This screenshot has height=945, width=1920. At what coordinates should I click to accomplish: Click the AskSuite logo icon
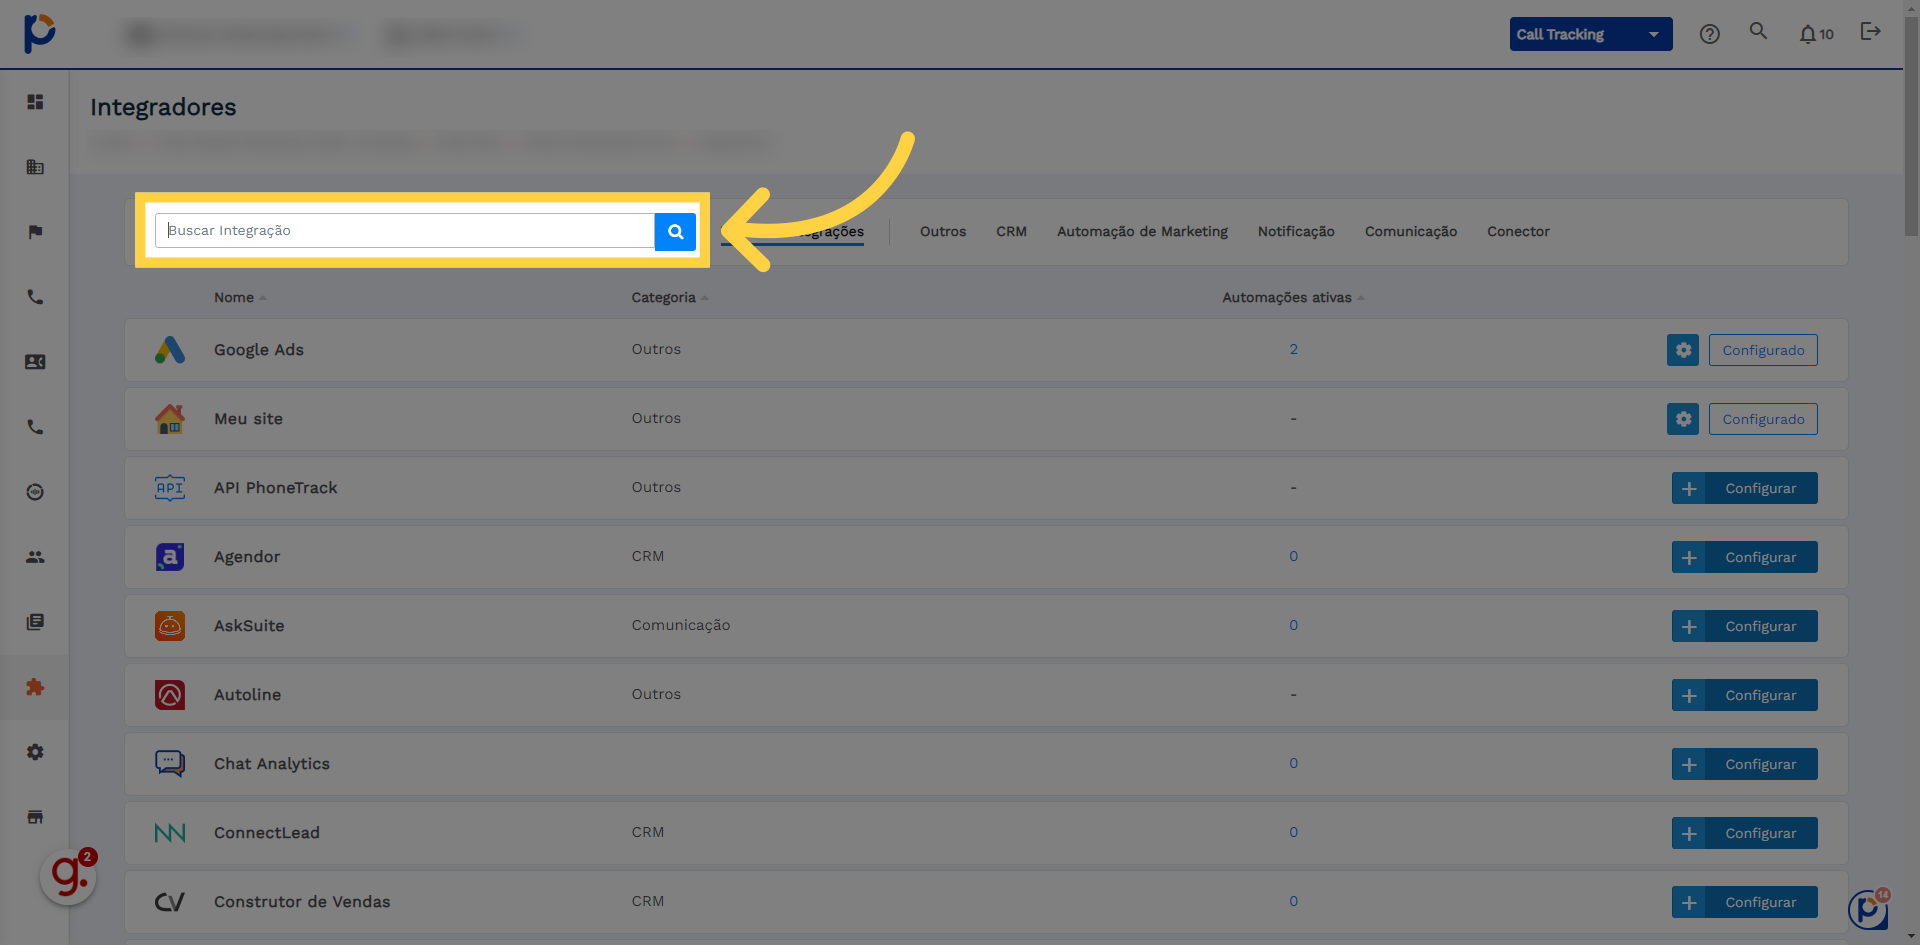coord(170,626)
